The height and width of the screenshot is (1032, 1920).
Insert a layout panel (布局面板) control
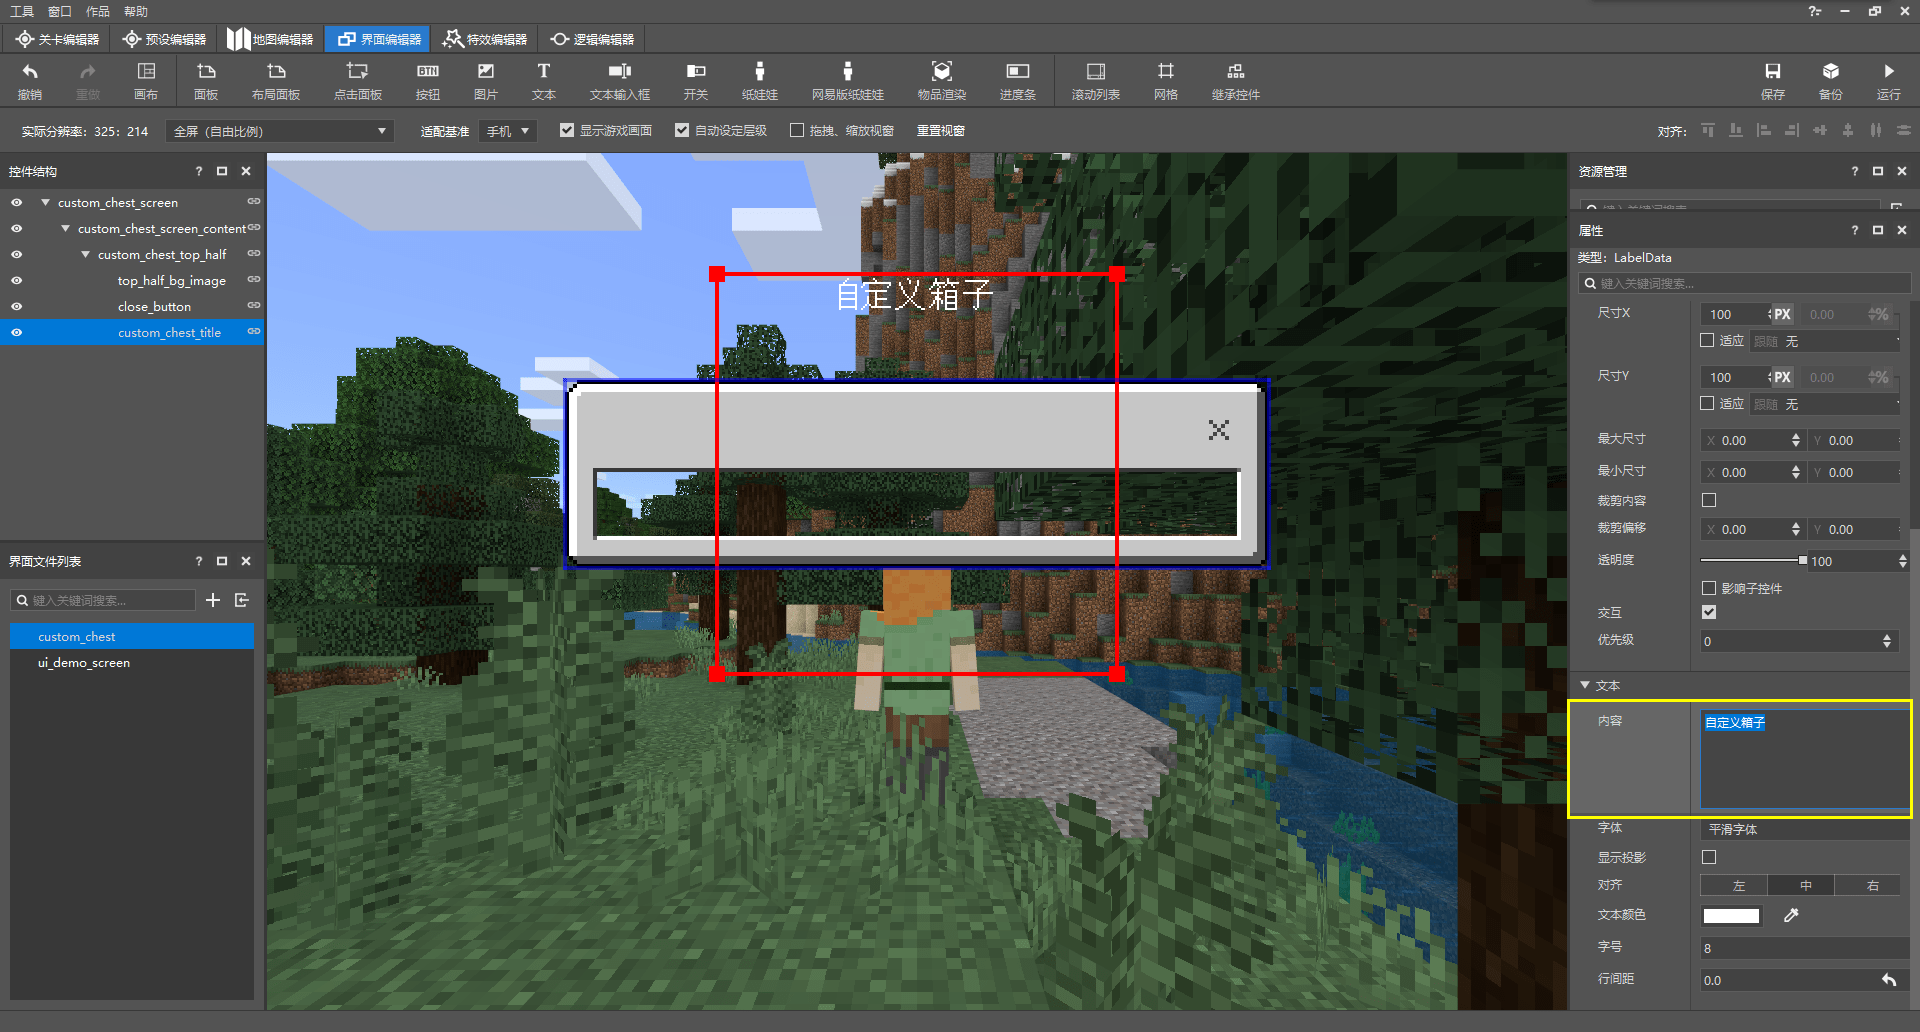(276, 80)
